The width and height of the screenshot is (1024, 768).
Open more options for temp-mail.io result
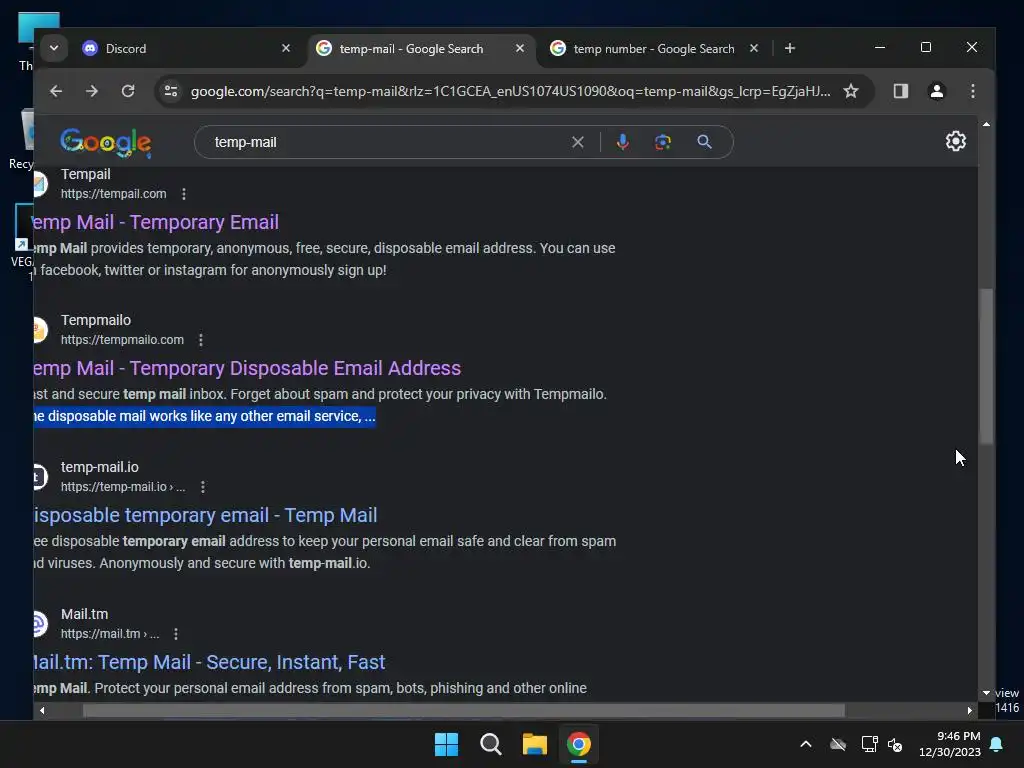[202, 487]
